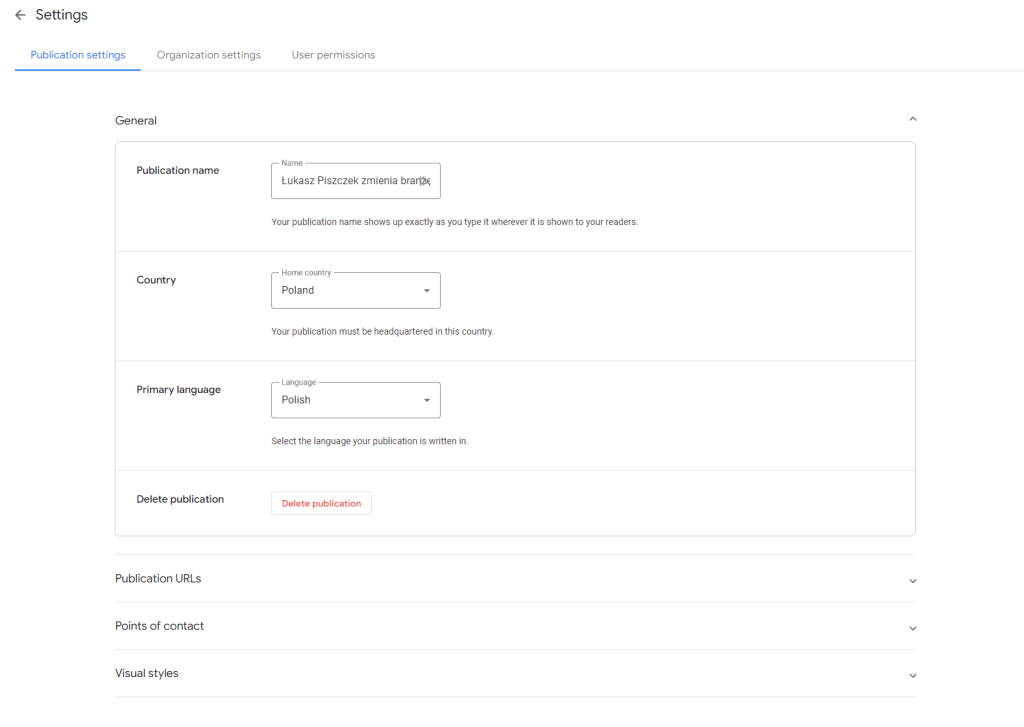Viewport: 1024px width, 727px height.
Task: Click the Polish value in Language field
Action: pos(296,400)
